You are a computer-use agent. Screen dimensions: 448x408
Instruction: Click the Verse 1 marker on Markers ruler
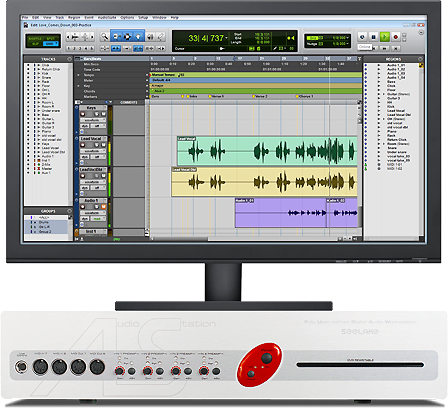[217, 96]
